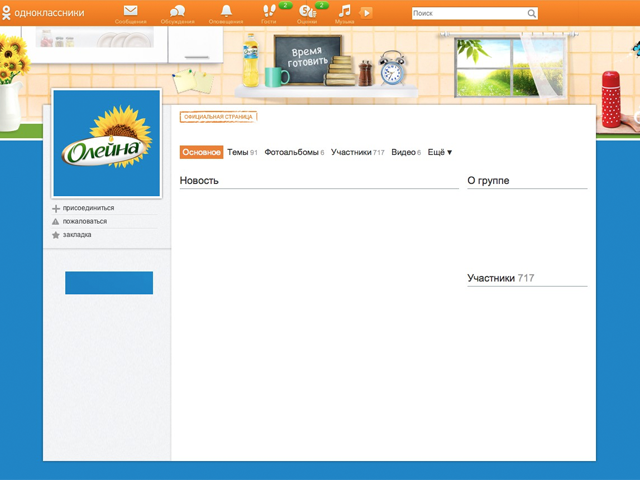The width and height of the screenshot is (640, 480).
Task: Click the green badge above Оценки
Action: 322,5
